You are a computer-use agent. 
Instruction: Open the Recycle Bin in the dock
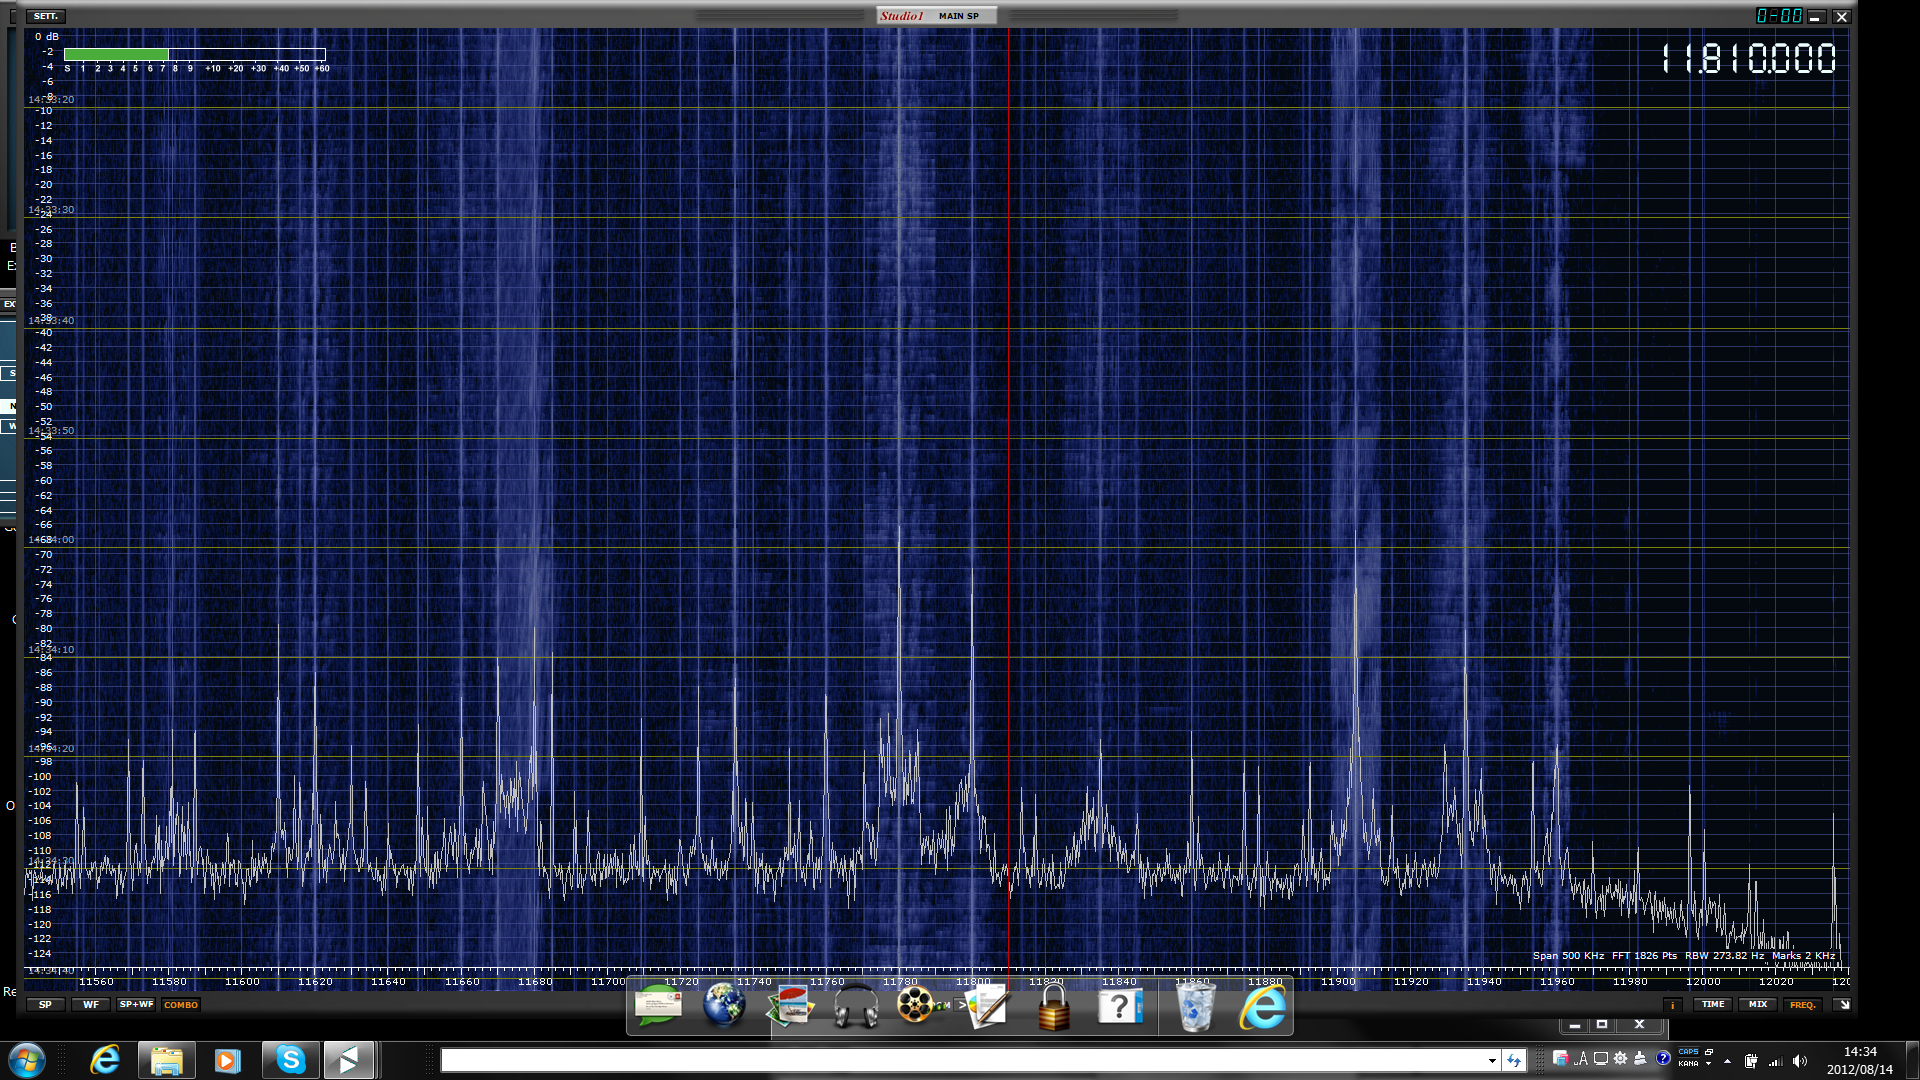pos(1195,1007)
